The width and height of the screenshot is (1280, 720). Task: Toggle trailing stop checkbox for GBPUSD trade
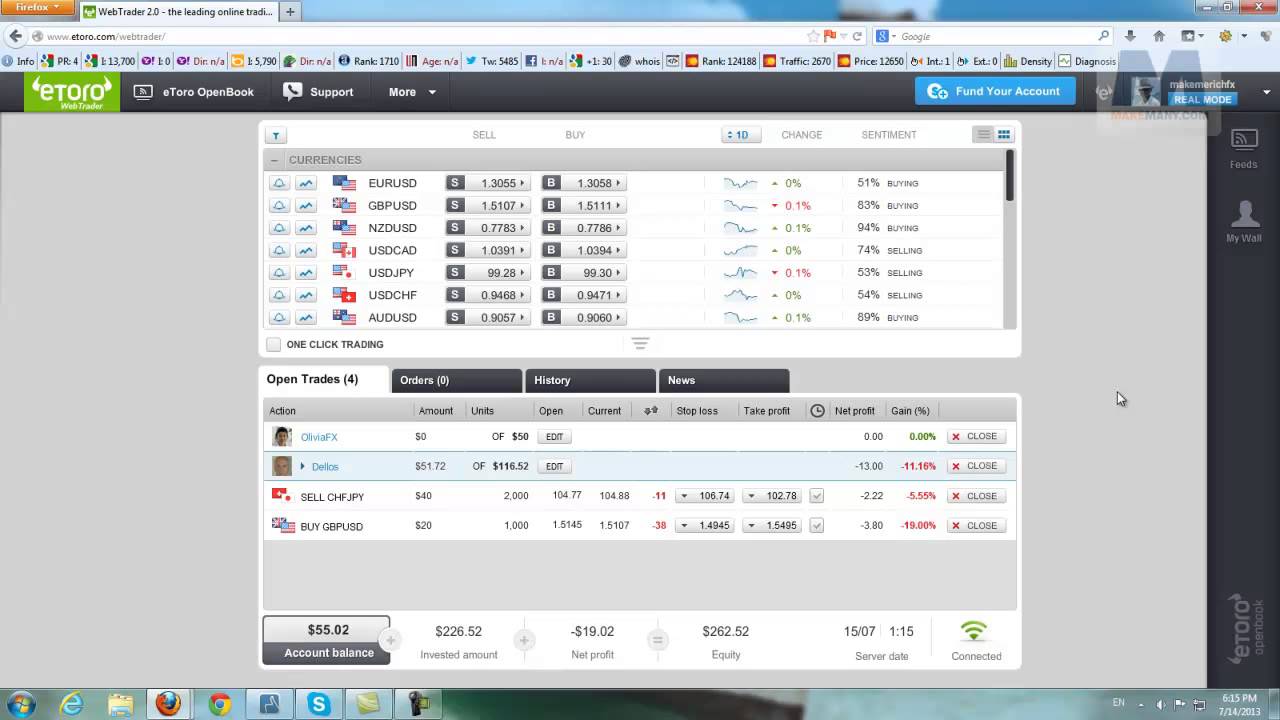(816, 526)
